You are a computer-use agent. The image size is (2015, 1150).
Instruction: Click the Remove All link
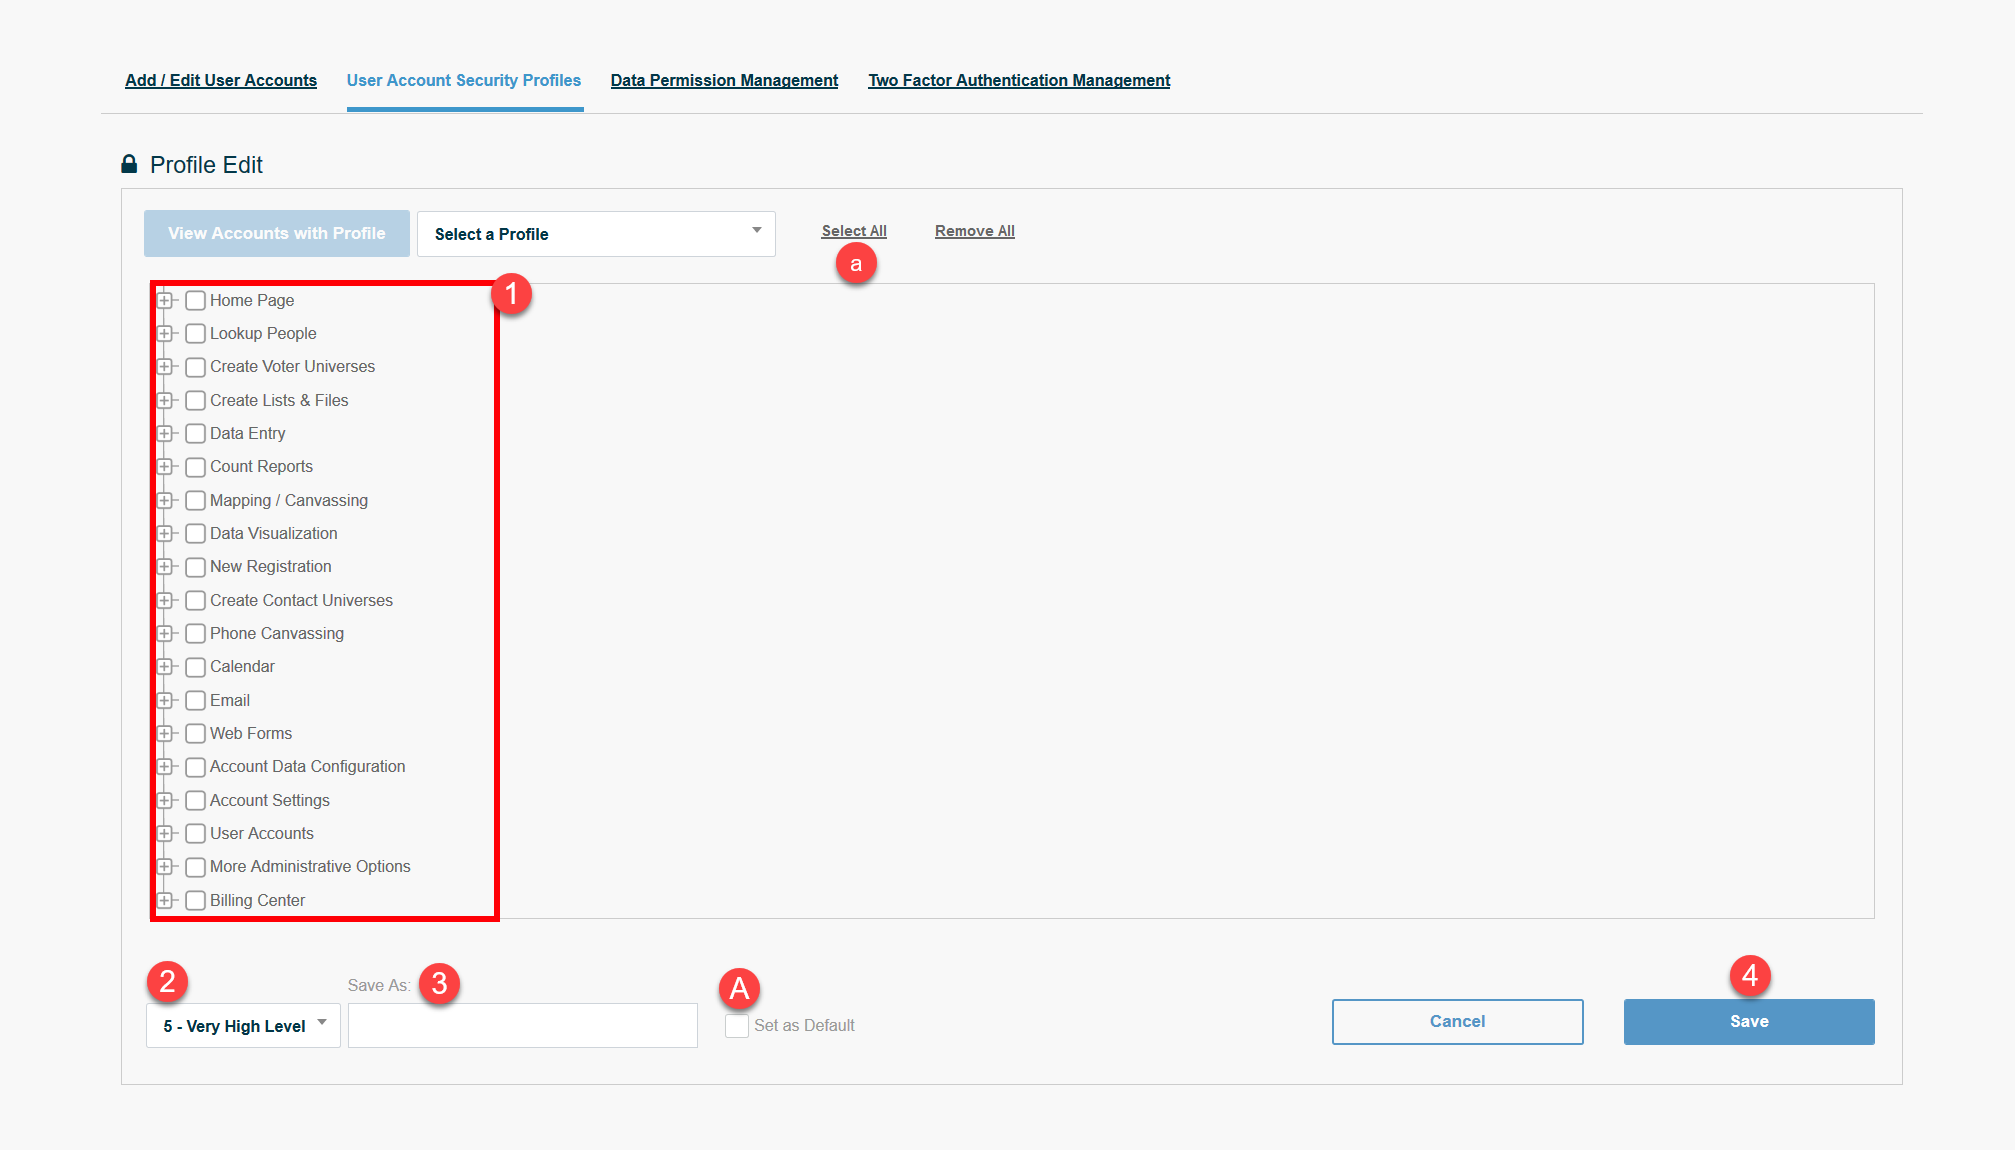tap(974, 230)
